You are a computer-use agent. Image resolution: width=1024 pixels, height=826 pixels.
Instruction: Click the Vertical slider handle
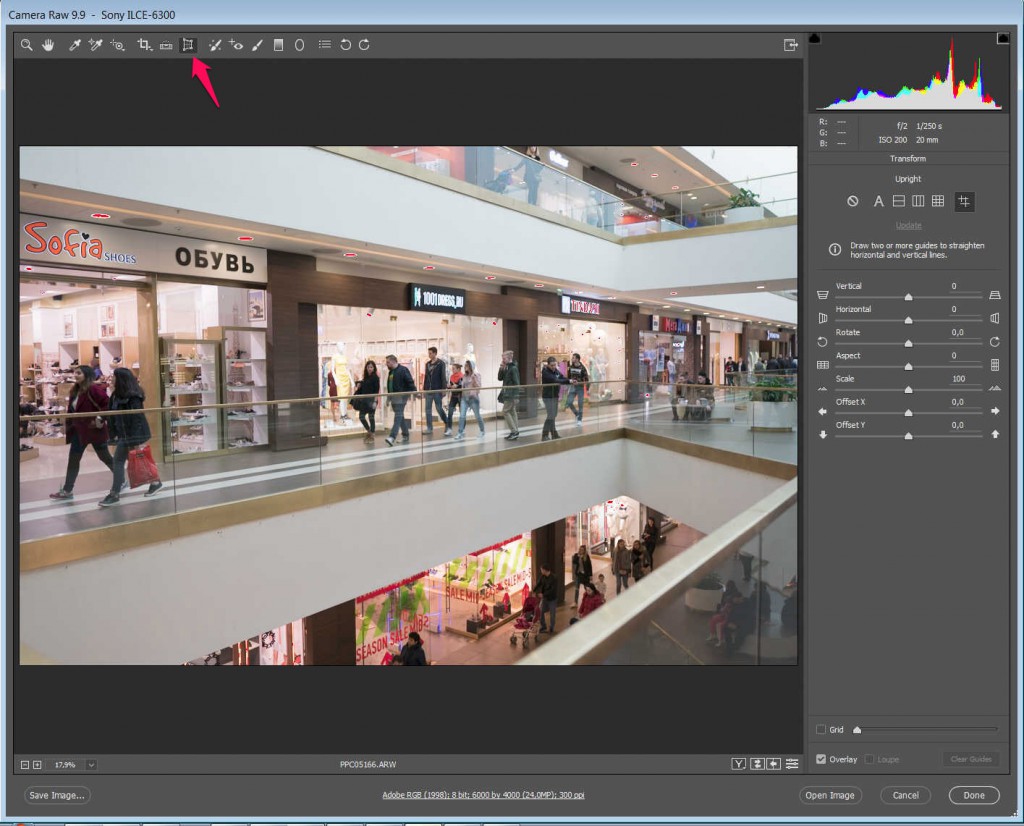(908, 297)
